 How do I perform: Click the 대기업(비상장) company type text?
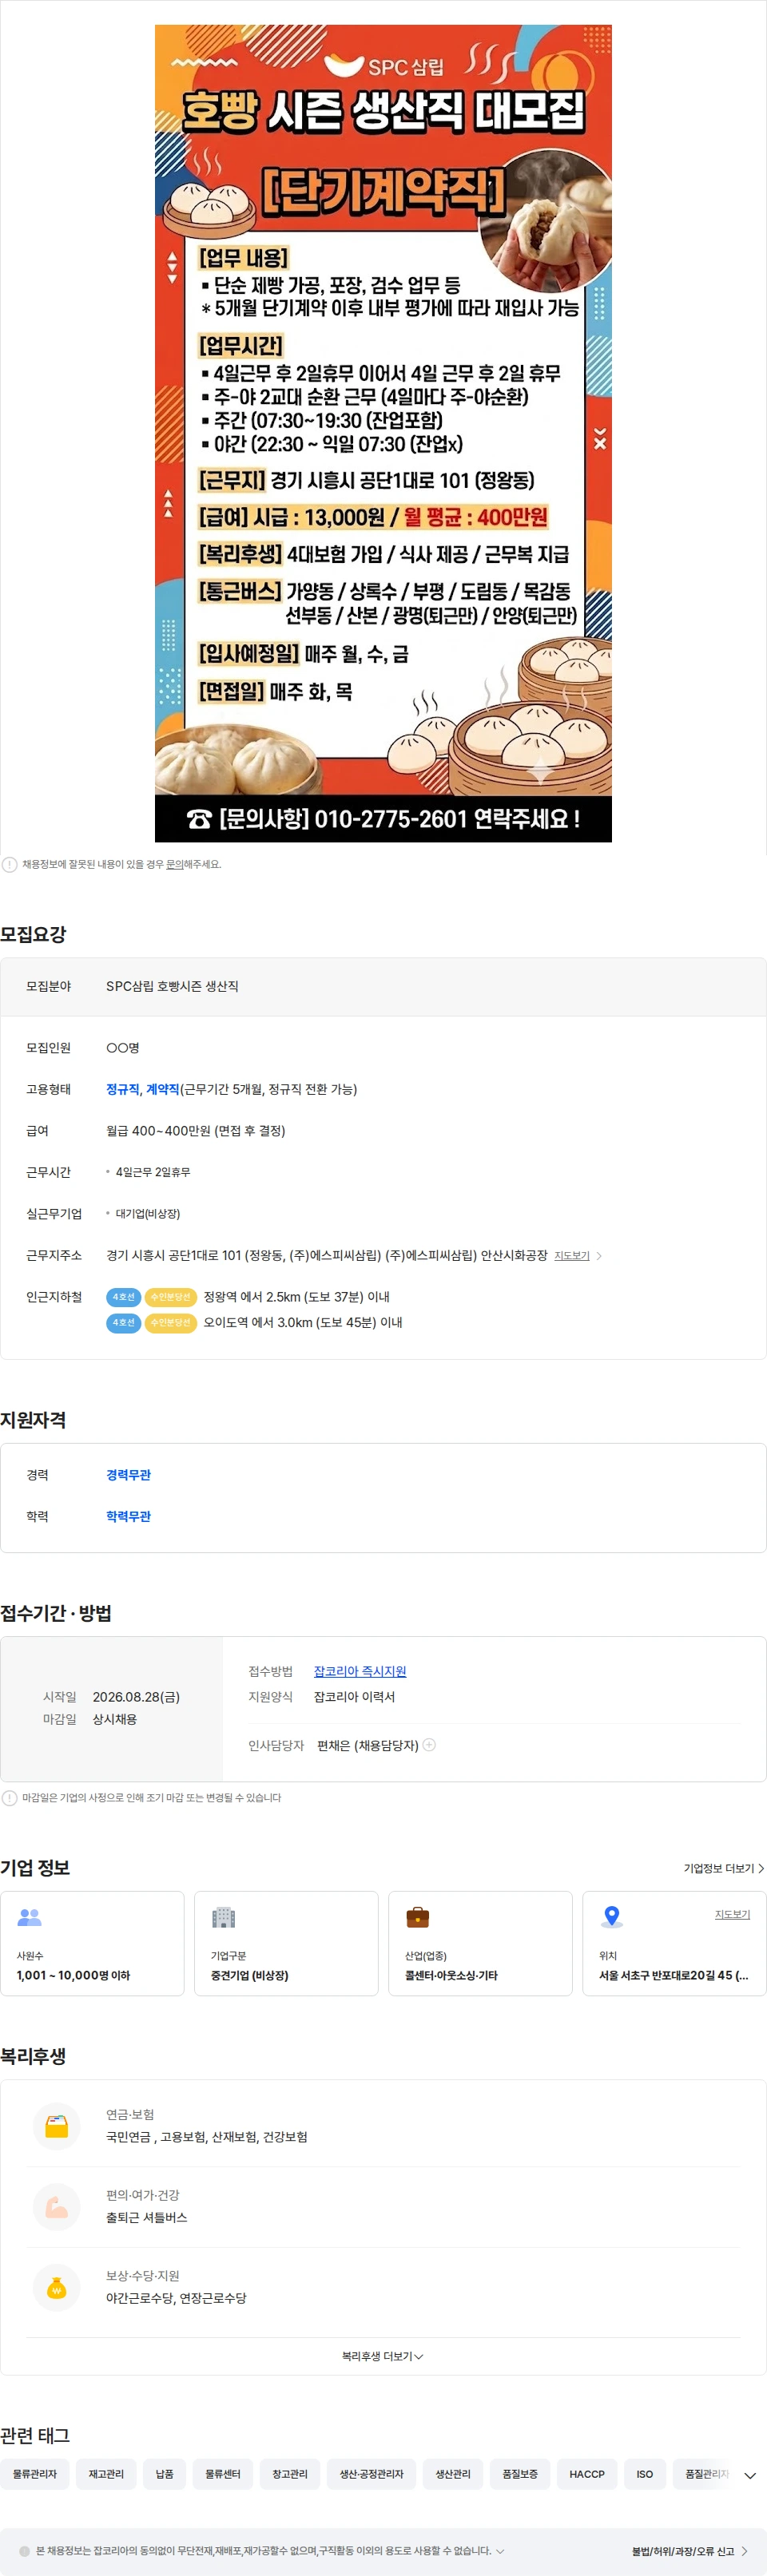(x=148, y=1214)
